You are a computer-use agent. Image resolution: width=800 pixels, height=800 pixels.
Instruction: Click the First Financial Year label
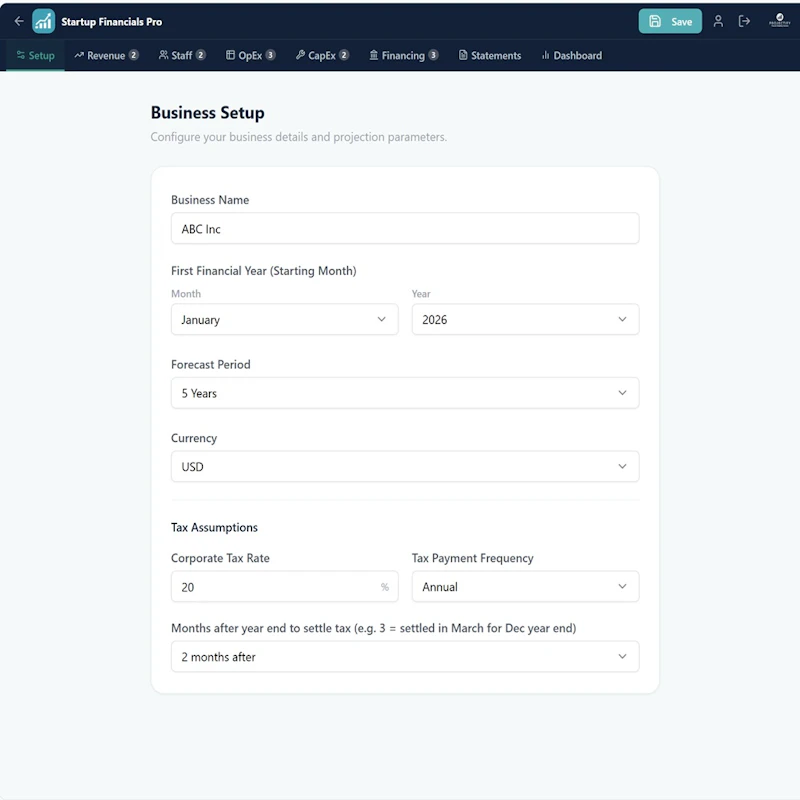pos(264,271)
